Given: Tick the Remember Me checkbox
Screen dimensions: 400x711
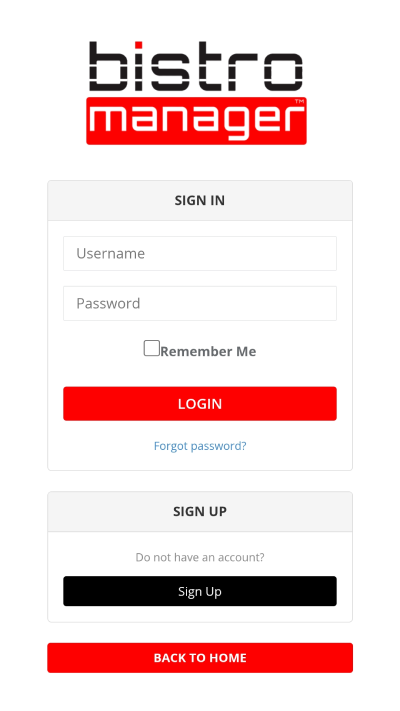Looking at the screenshot, I should (151, 348).
